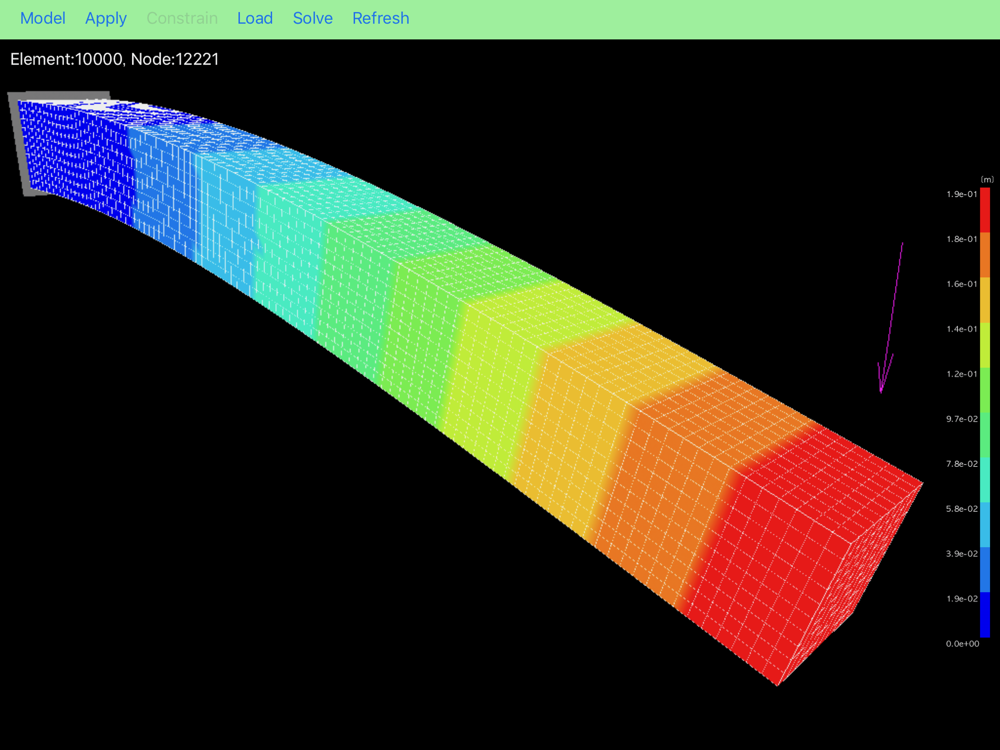Image resolution: width=1000 pixels, height=750 pixels.
Task: Pick the orange swatch in the color legend
Action: click(985, 255)
